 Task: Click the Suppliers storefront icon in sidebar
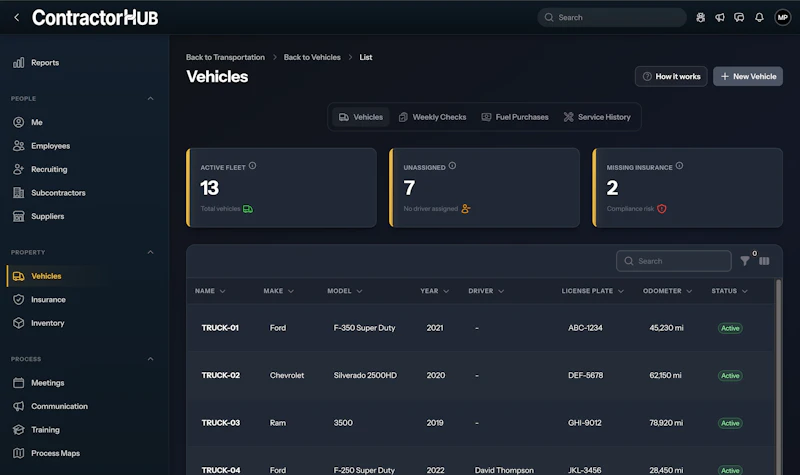coord(18,216)
